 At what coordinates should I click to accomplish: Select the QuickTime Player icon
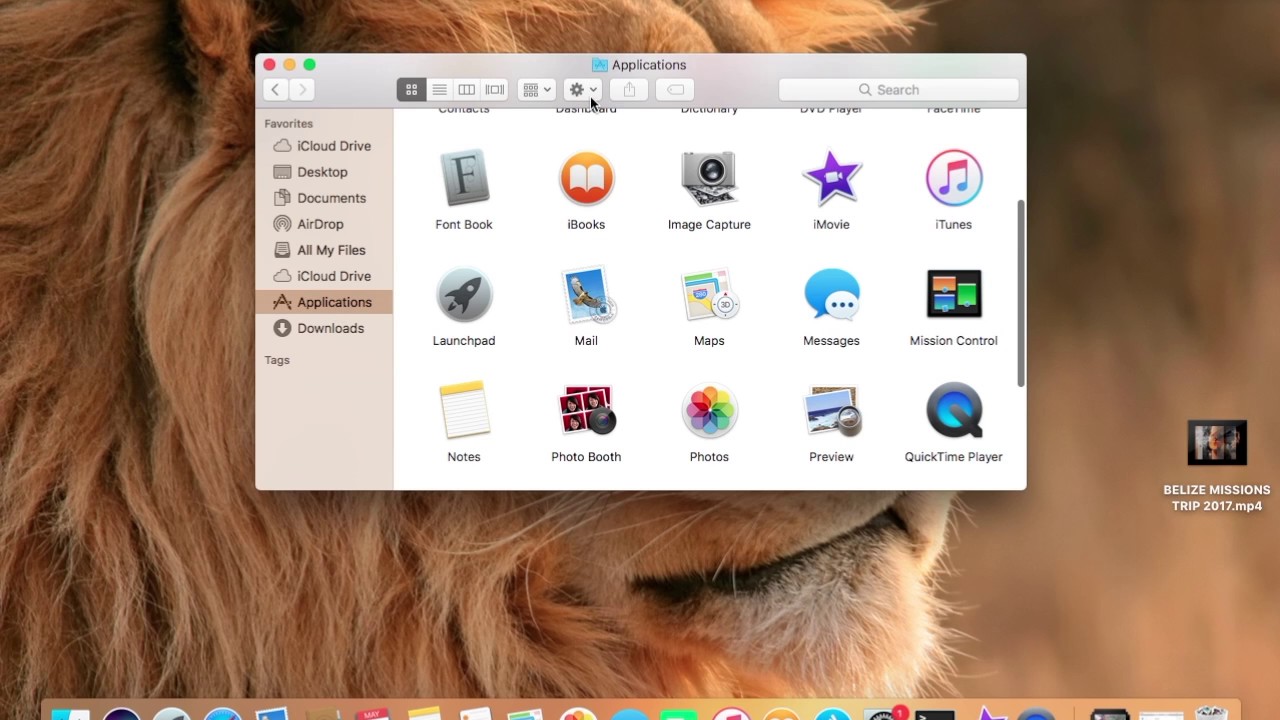954,410
